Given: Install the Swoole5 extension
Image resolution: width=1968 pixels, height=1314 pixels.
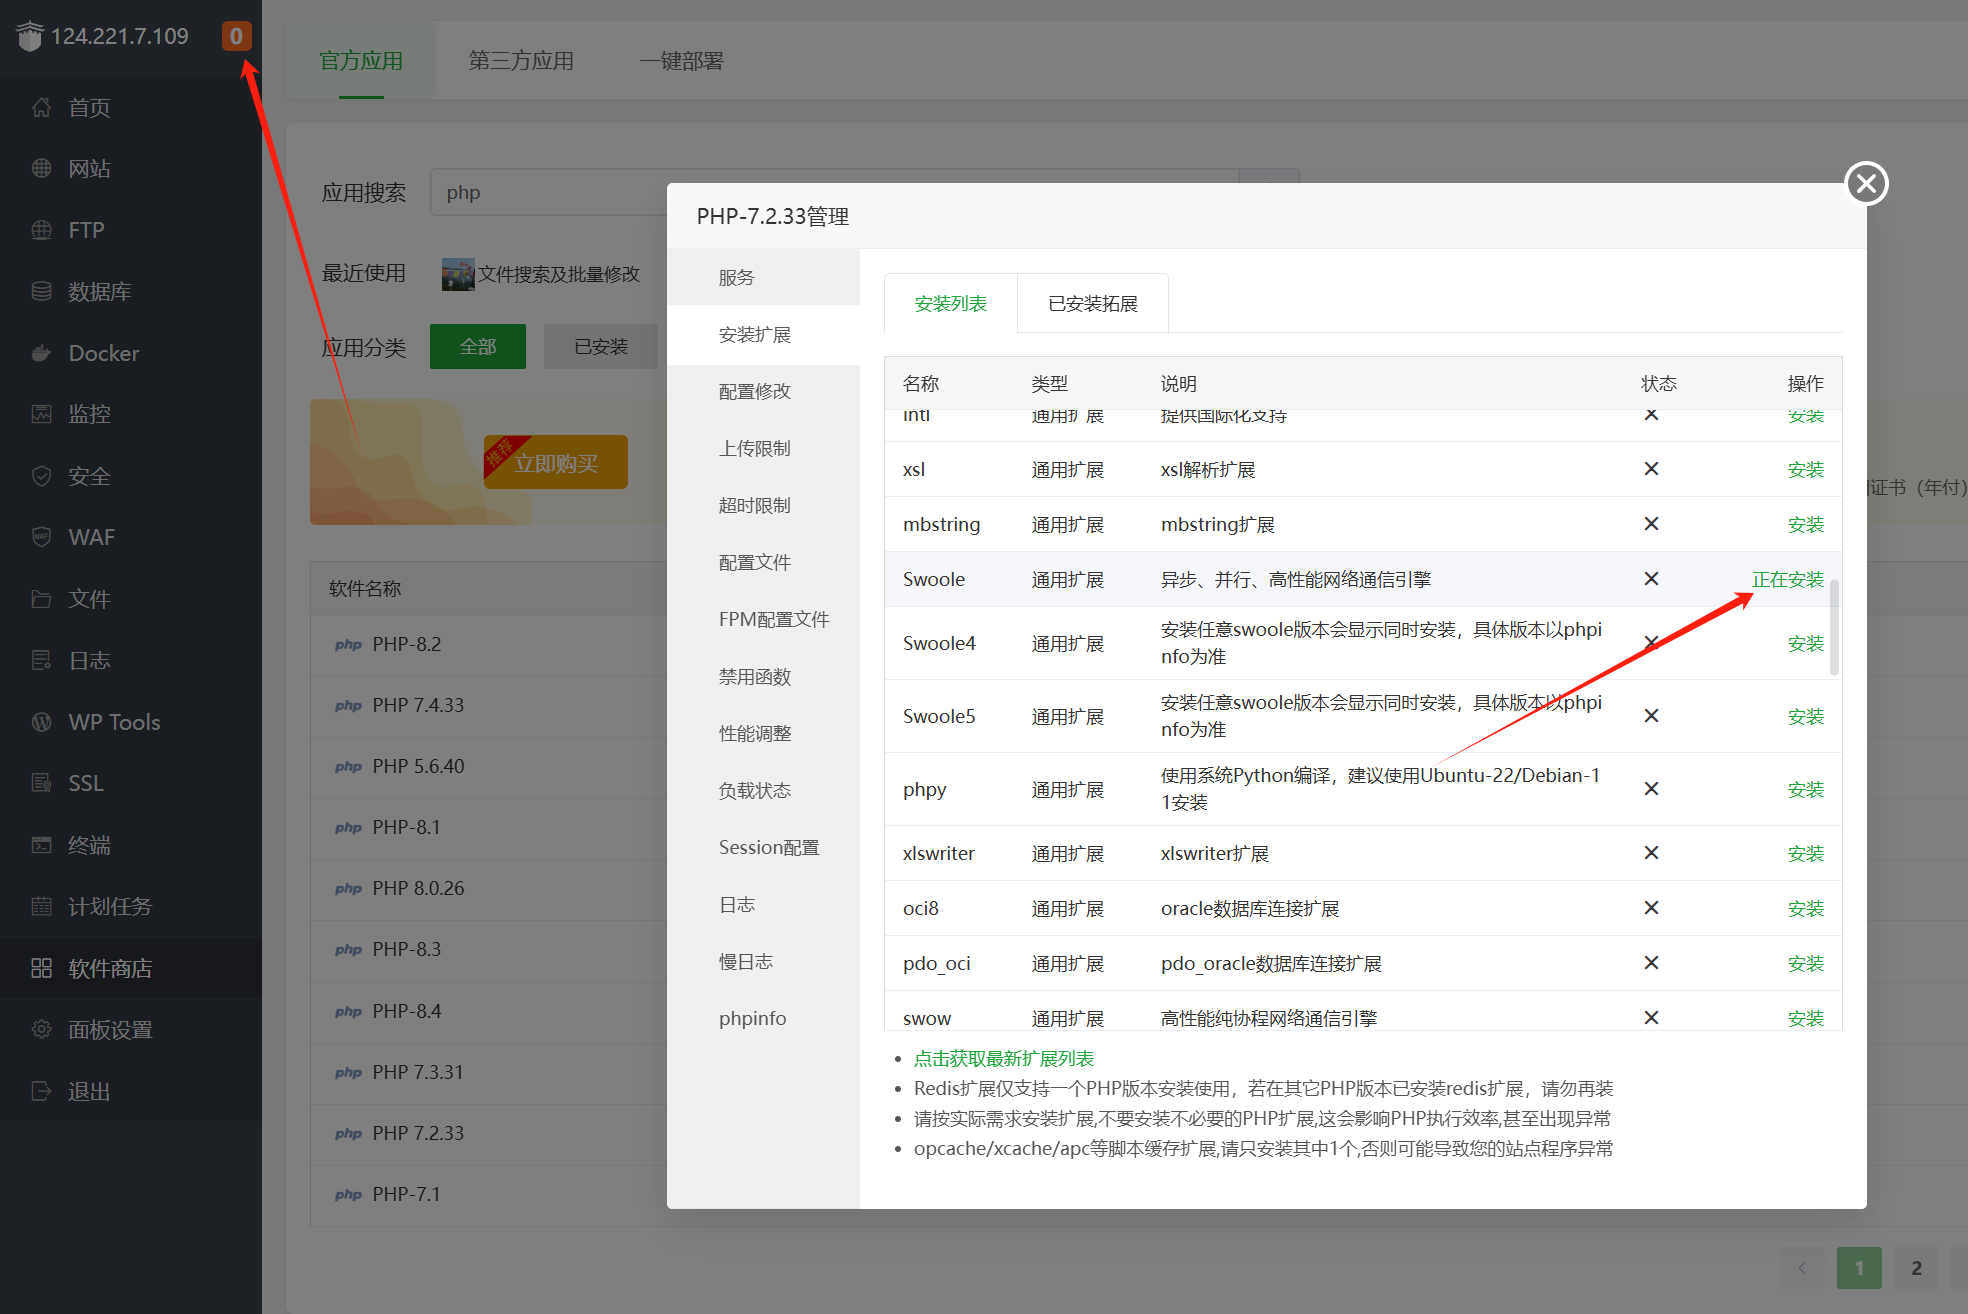Looking at the screenshot, I should 1805,716.
